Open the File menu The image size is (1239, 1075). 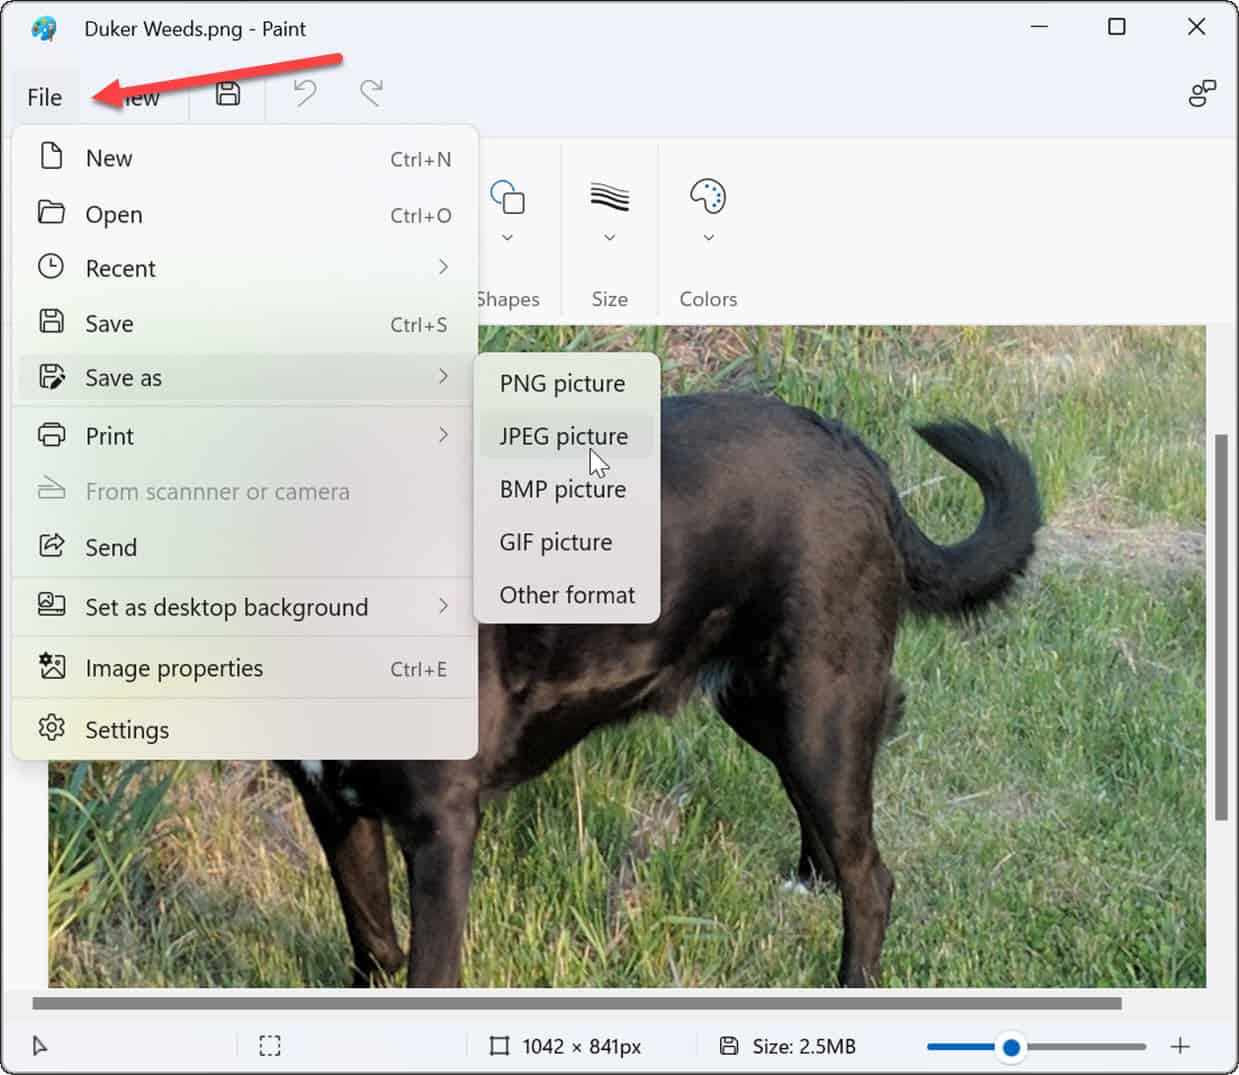45,97
